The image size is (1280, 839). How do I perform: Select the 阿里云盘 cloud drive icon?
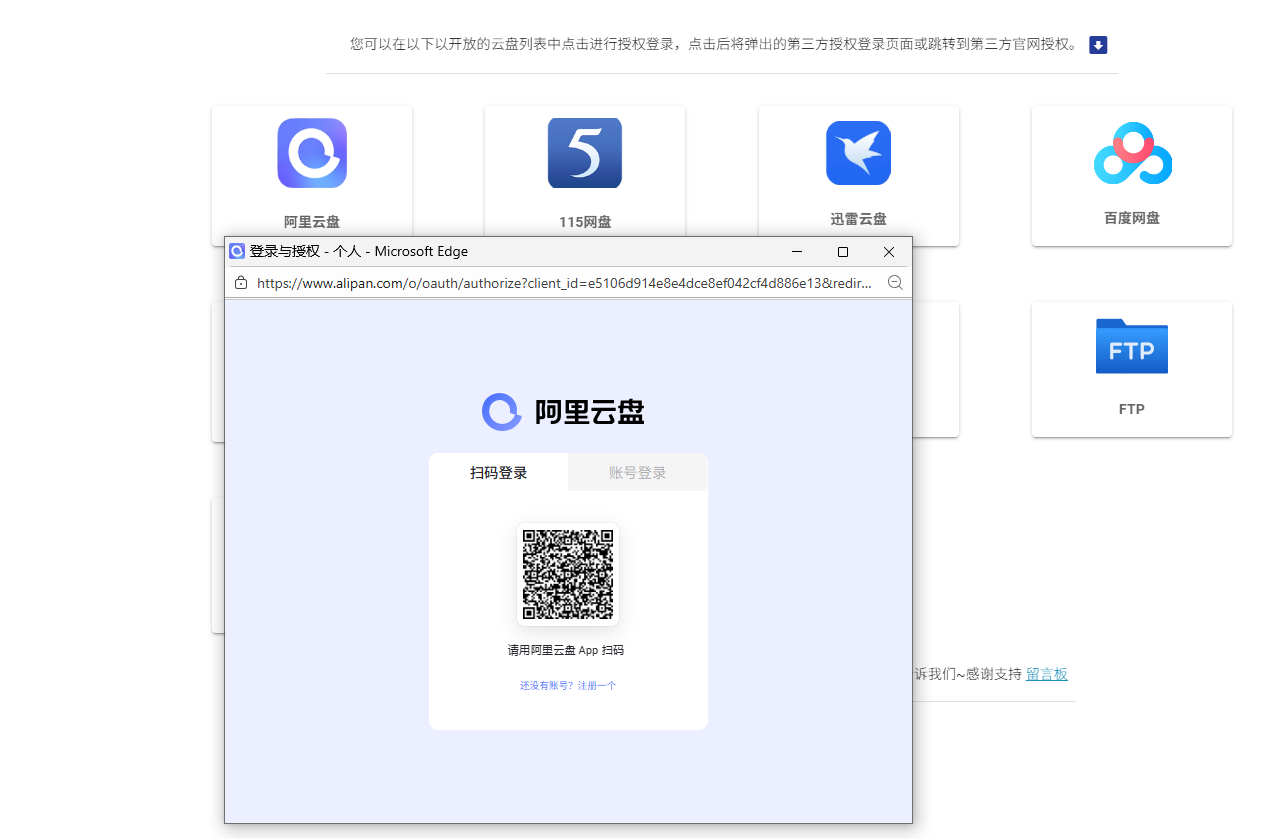point(312,153)
